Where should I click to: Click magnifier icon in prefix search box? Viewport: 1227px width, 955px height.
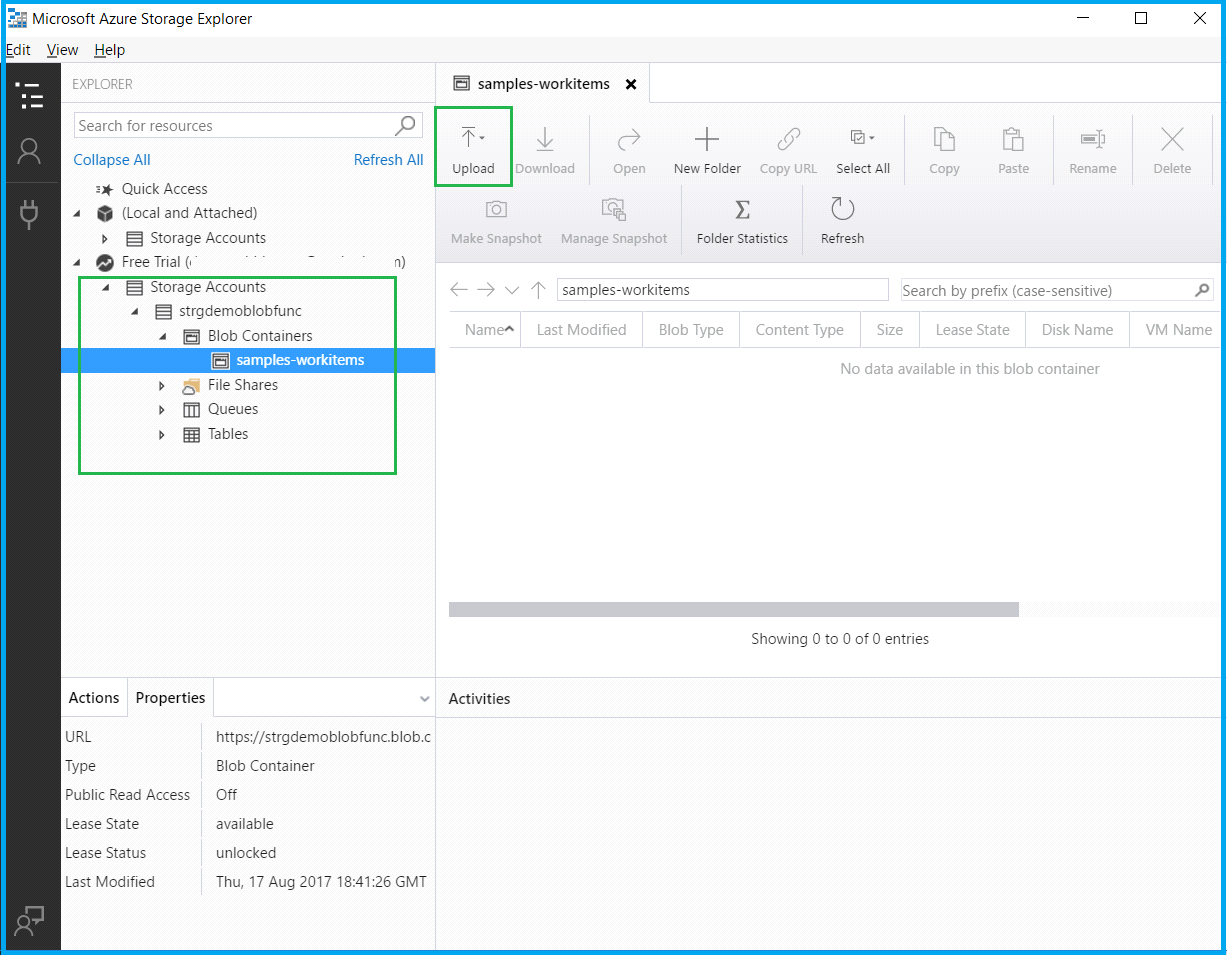(x=1203, y=290)
